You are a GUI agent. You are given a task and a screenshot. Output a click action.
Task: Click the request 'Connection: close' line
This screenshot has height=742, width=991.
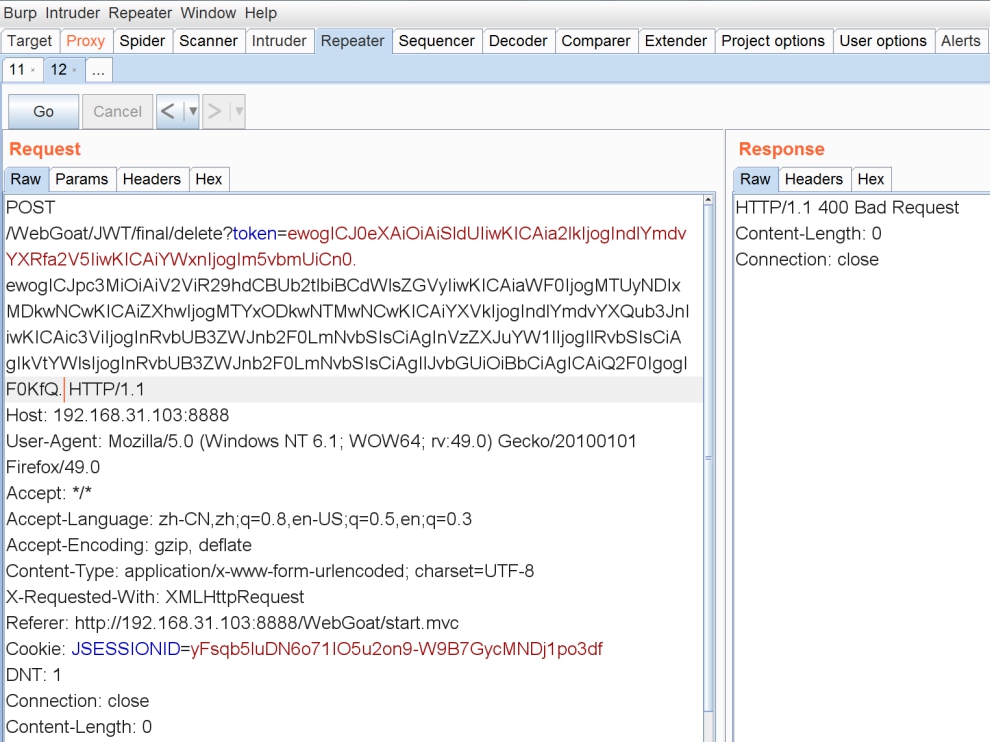(x=78, y=701)
